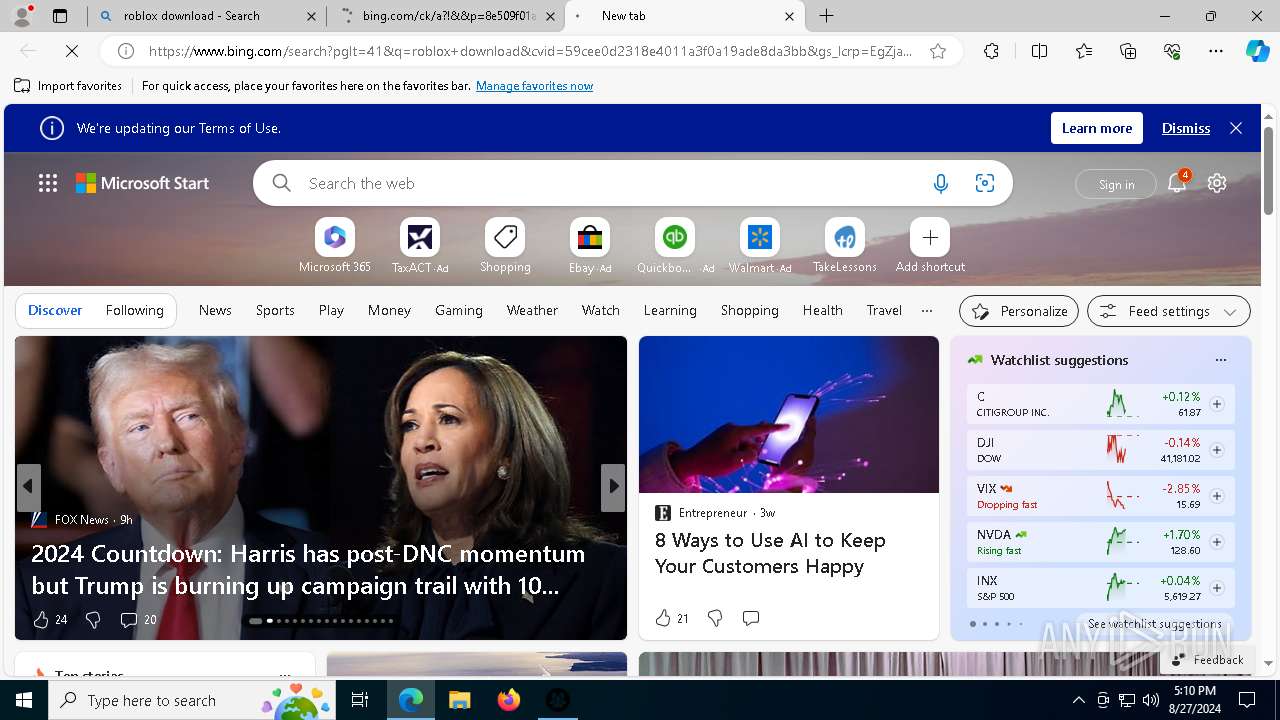Image resolution: width=1280 pixels, height=720 pixels.
Task: Open the News feed category
Action: (x=215, y=310)
